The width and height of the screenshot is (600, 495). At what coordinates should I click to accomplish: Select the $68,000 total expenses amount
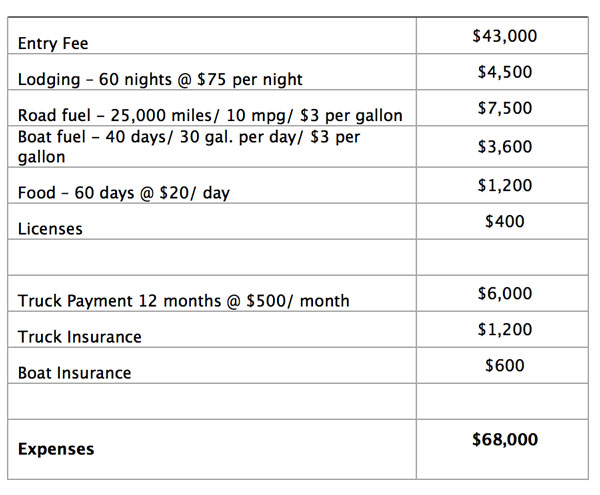point(504,438)
